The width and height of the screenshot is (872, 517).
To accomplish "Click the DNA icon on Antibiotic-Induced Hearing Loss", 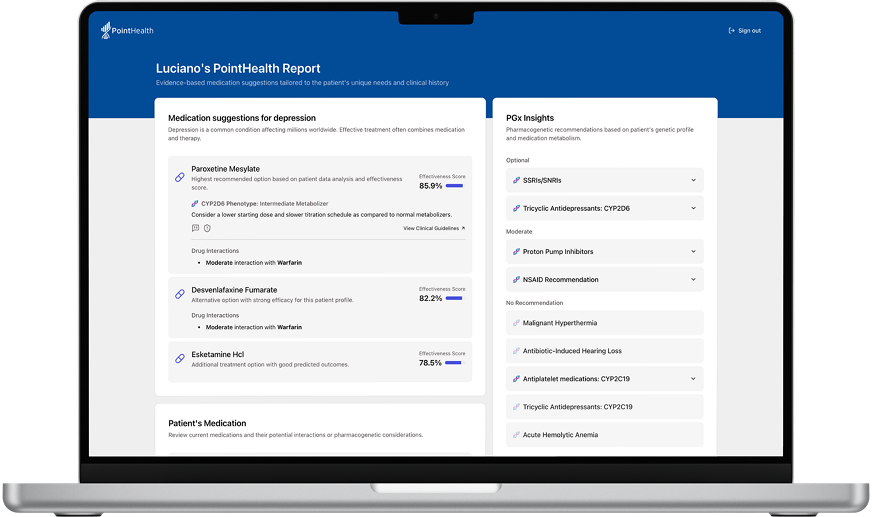I will point(516,351).
